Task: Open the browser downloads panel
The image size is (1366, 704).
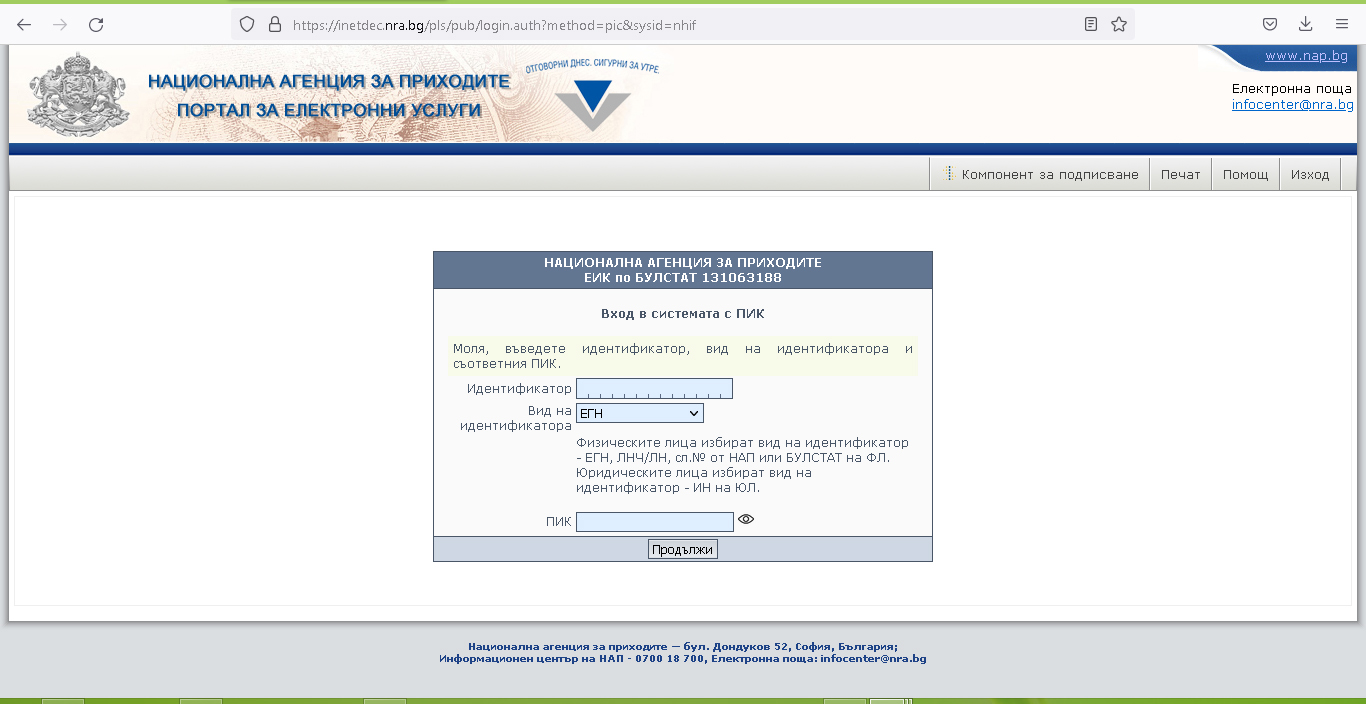Action: [x=1305, y=25]
